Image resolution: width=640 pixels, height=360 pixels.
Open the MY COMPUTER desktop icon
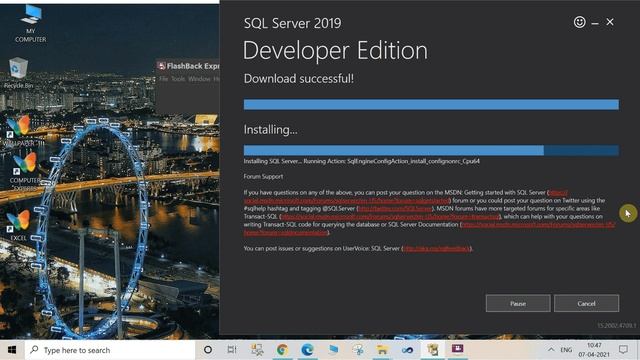[x=31, y=24]
